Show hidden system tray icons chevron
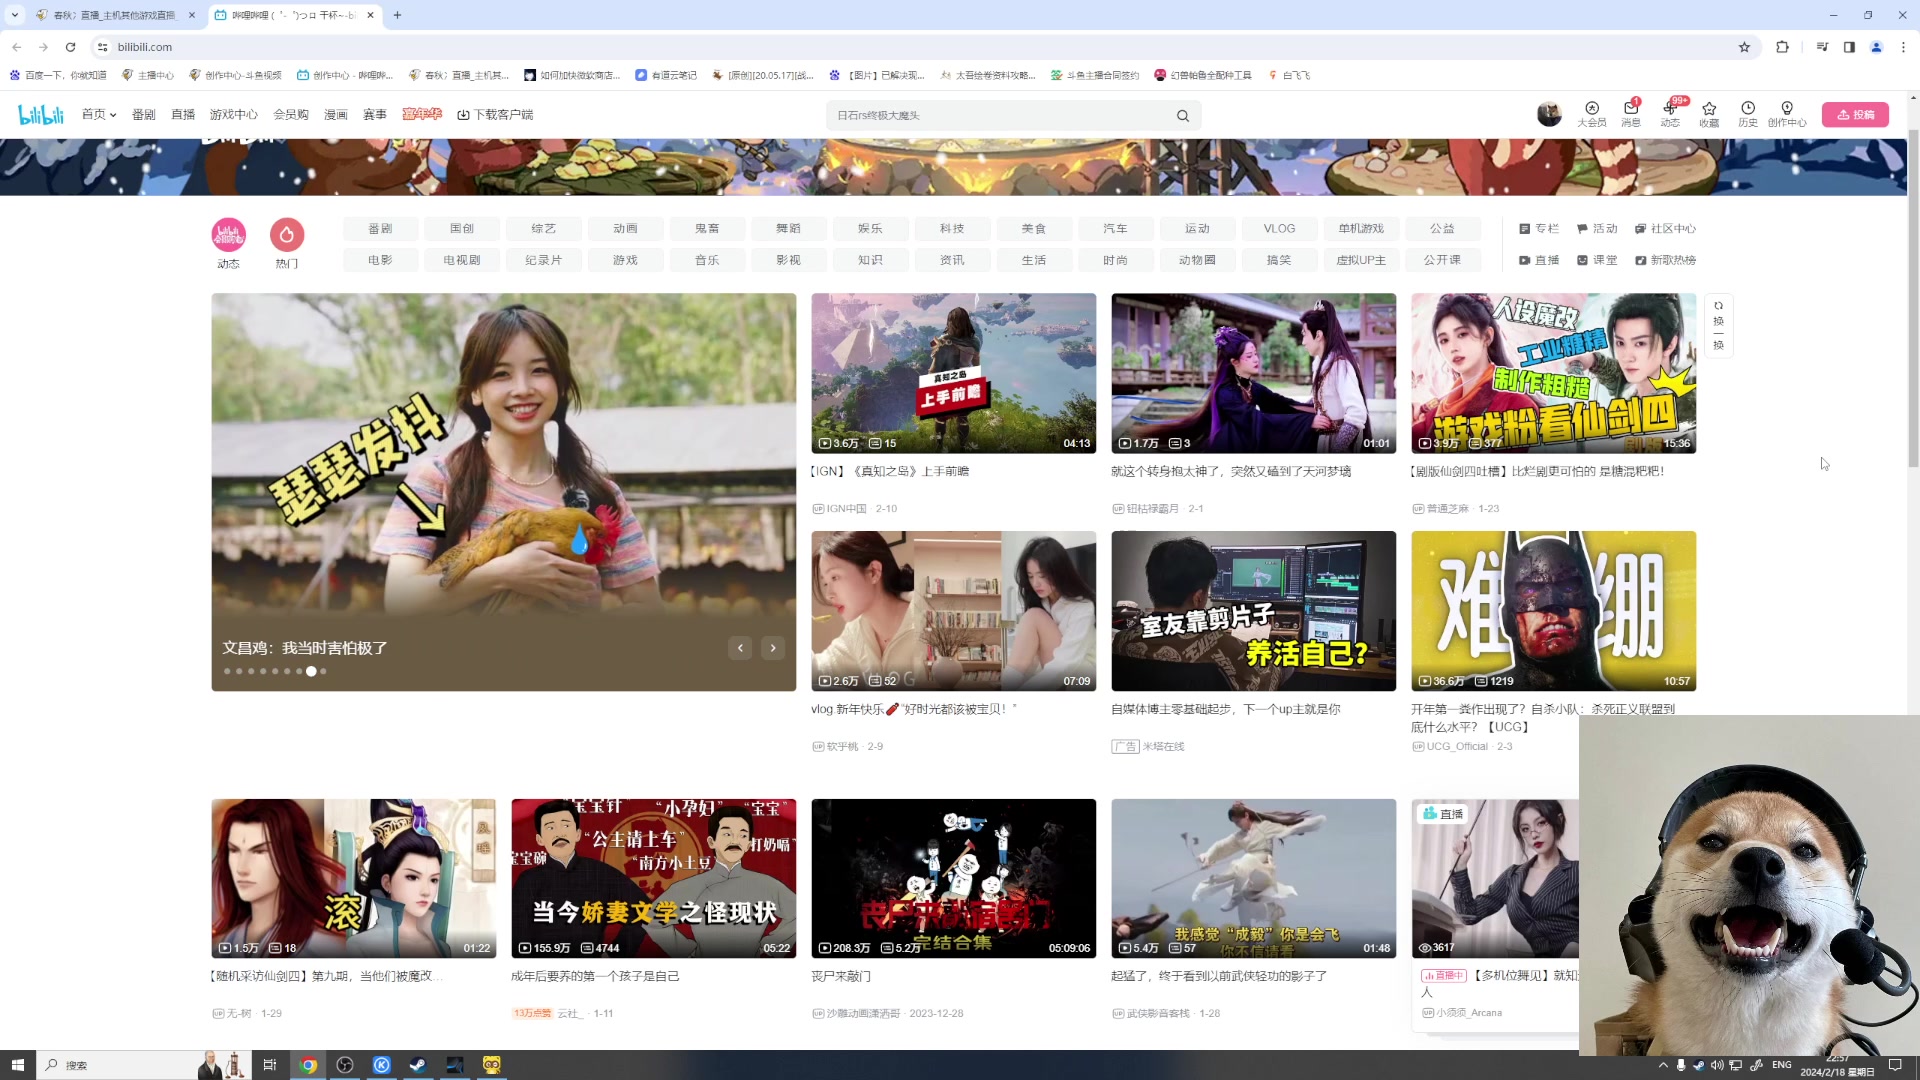The height and width of the screenshot is (1080, 1920). click(1663, 1065)
